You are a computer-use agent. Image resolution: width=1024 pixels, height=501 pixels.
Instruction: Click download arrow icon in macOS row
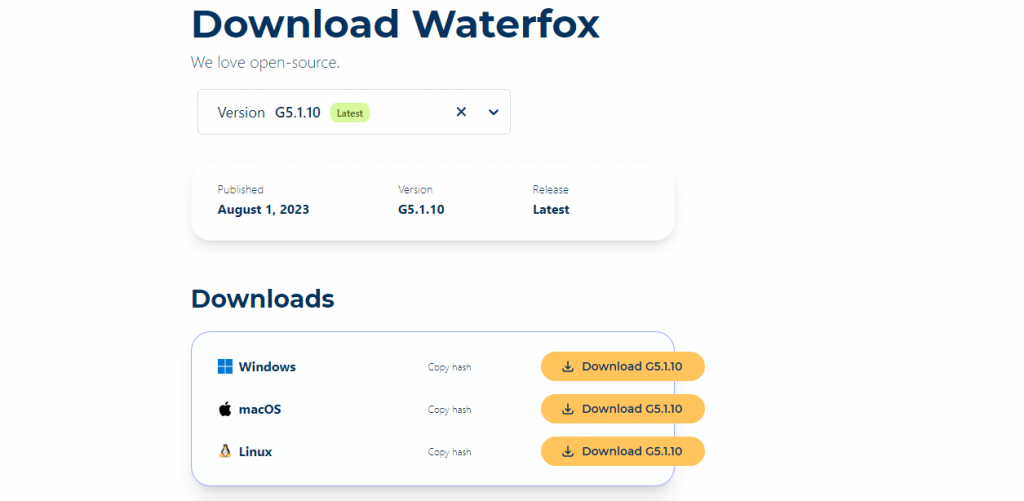567,409
